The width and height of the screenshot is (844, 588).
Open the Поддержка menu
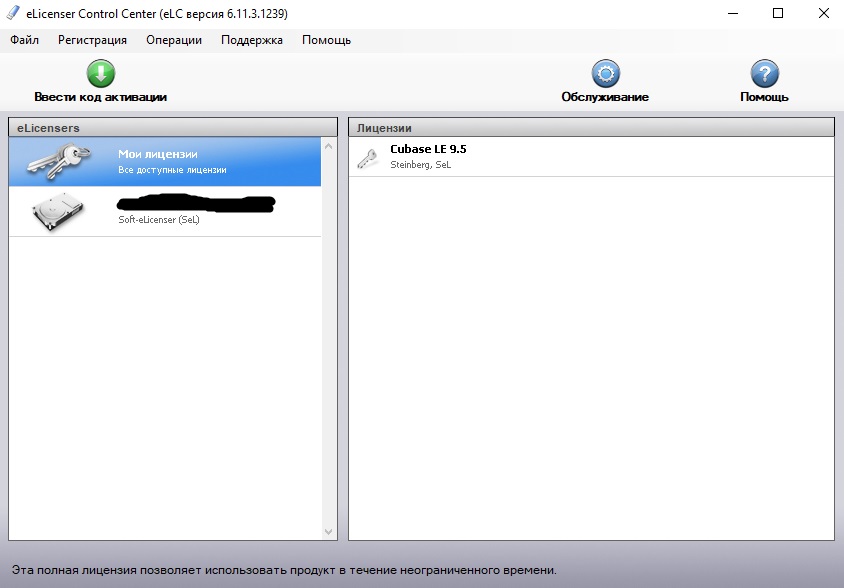[252, 40]
